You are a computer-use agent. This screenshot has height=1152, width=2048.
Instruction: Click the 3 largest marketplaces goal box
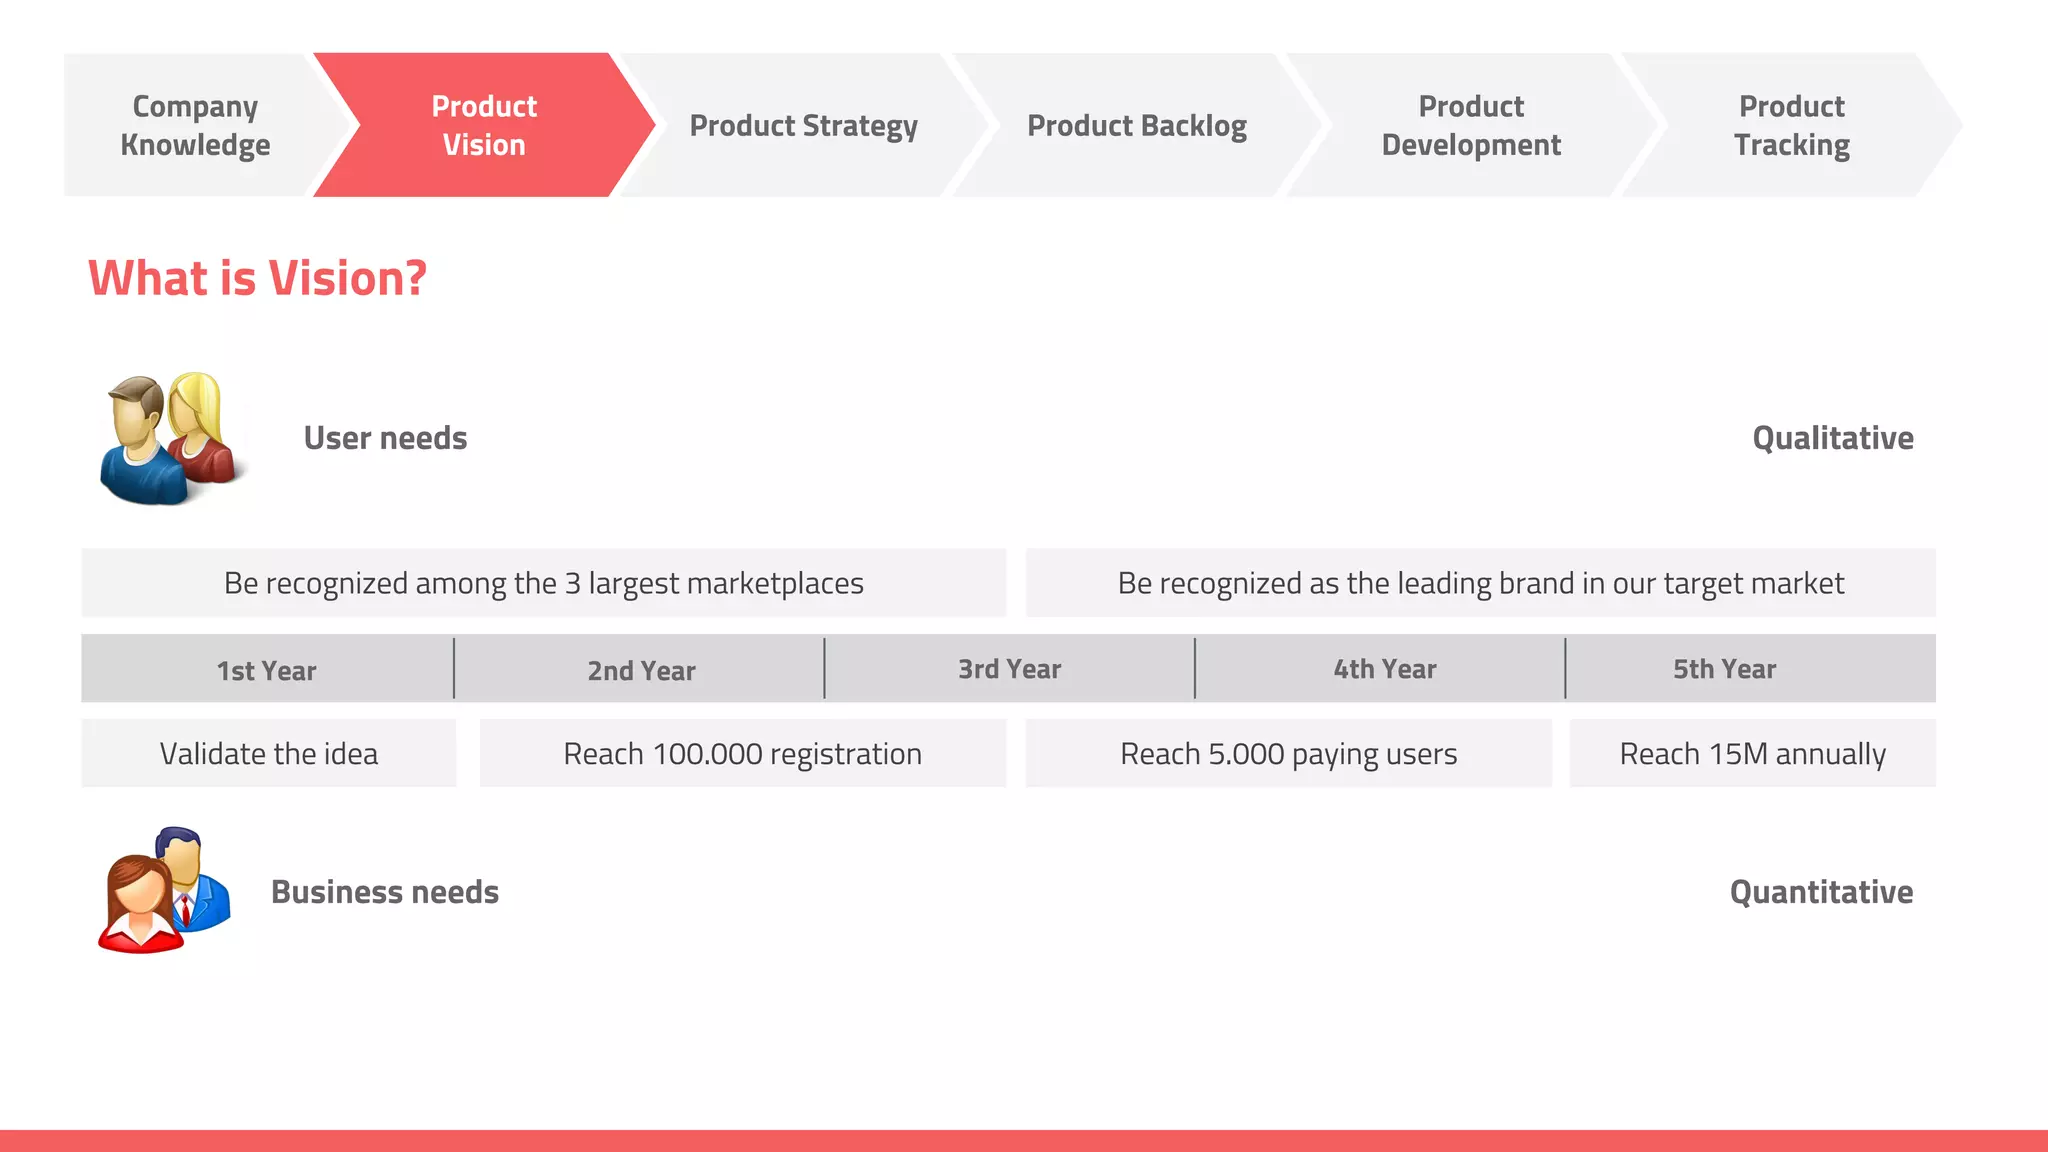544,583
